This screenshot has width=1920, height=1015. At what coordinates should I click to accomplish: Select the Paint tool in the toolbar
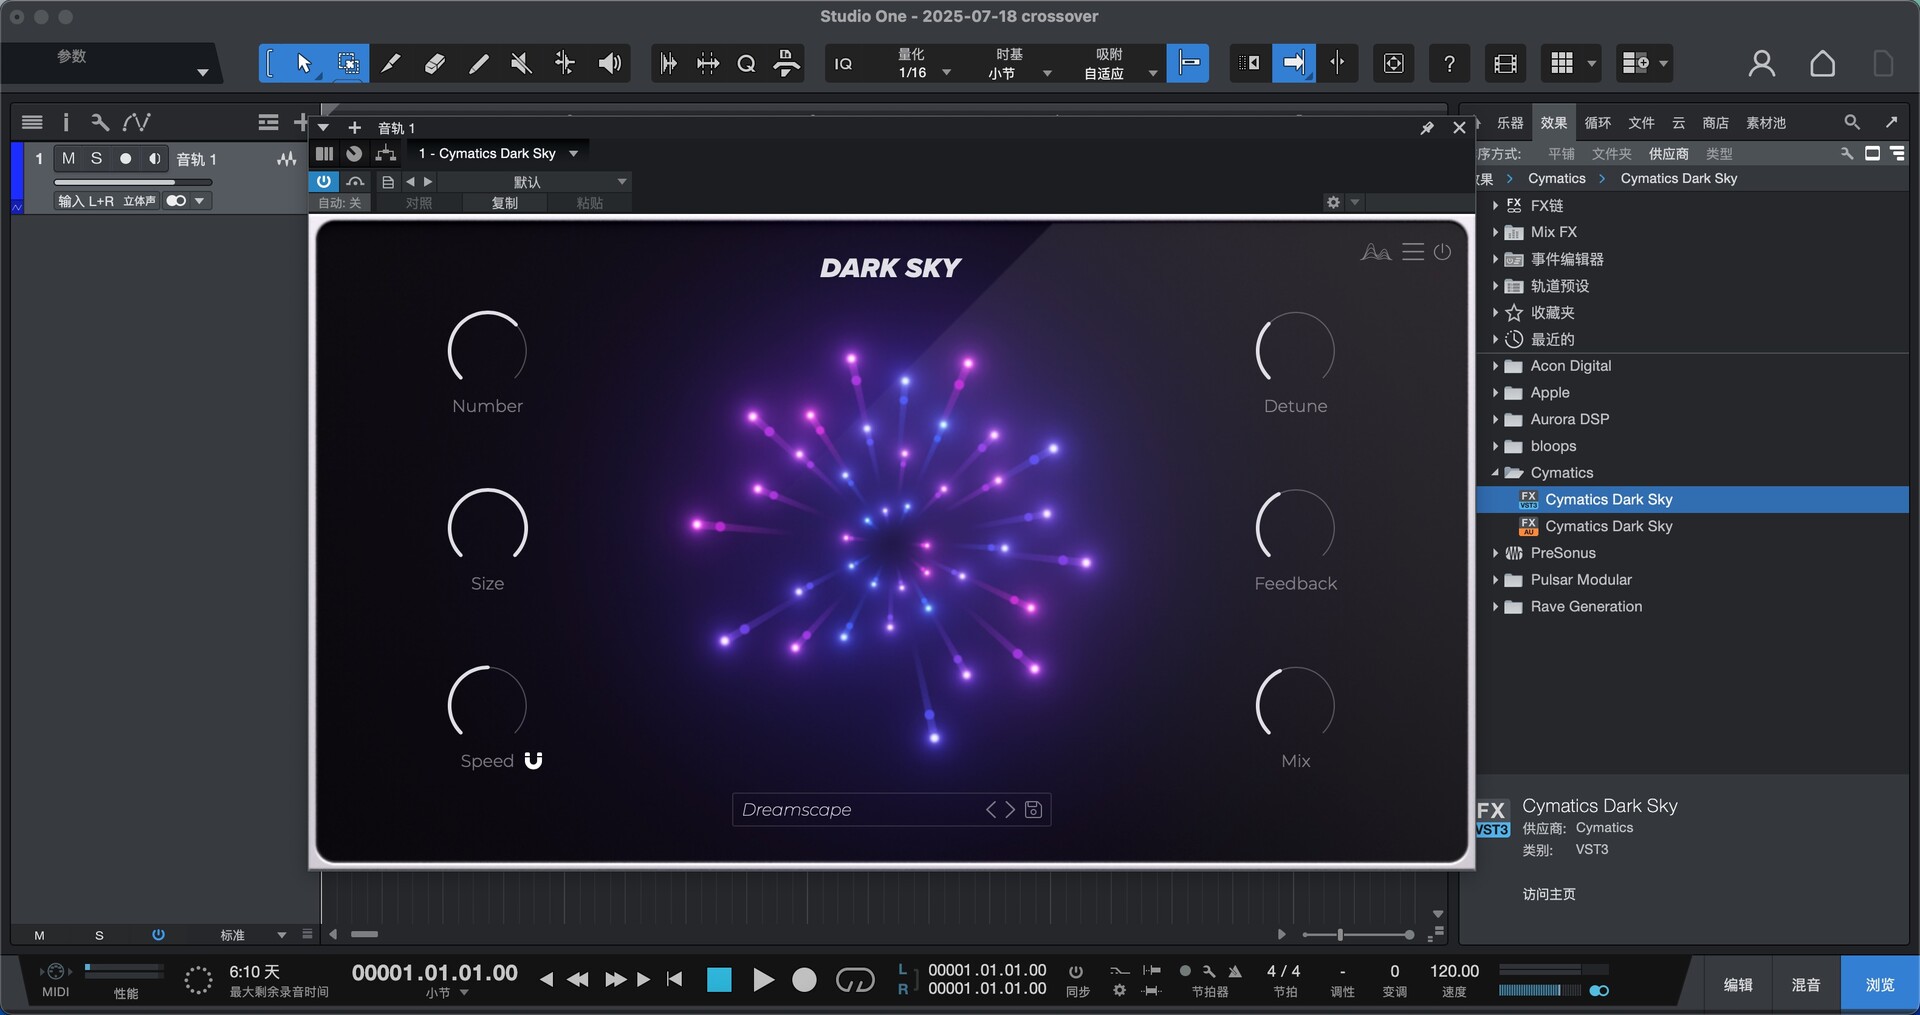tap(478, 63)
